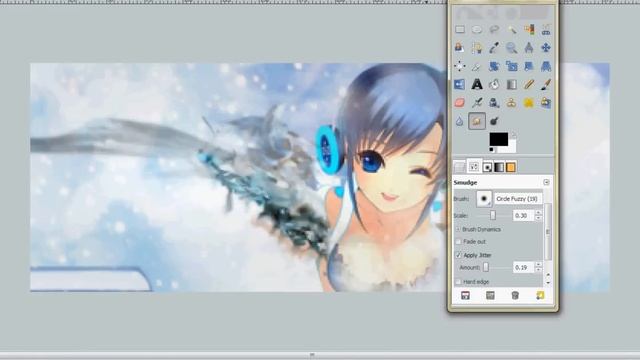Image resolution: width=640 pixels, height=360 pixels.
Task: Select the Measure compass tool
Action: tap(529, 48)
